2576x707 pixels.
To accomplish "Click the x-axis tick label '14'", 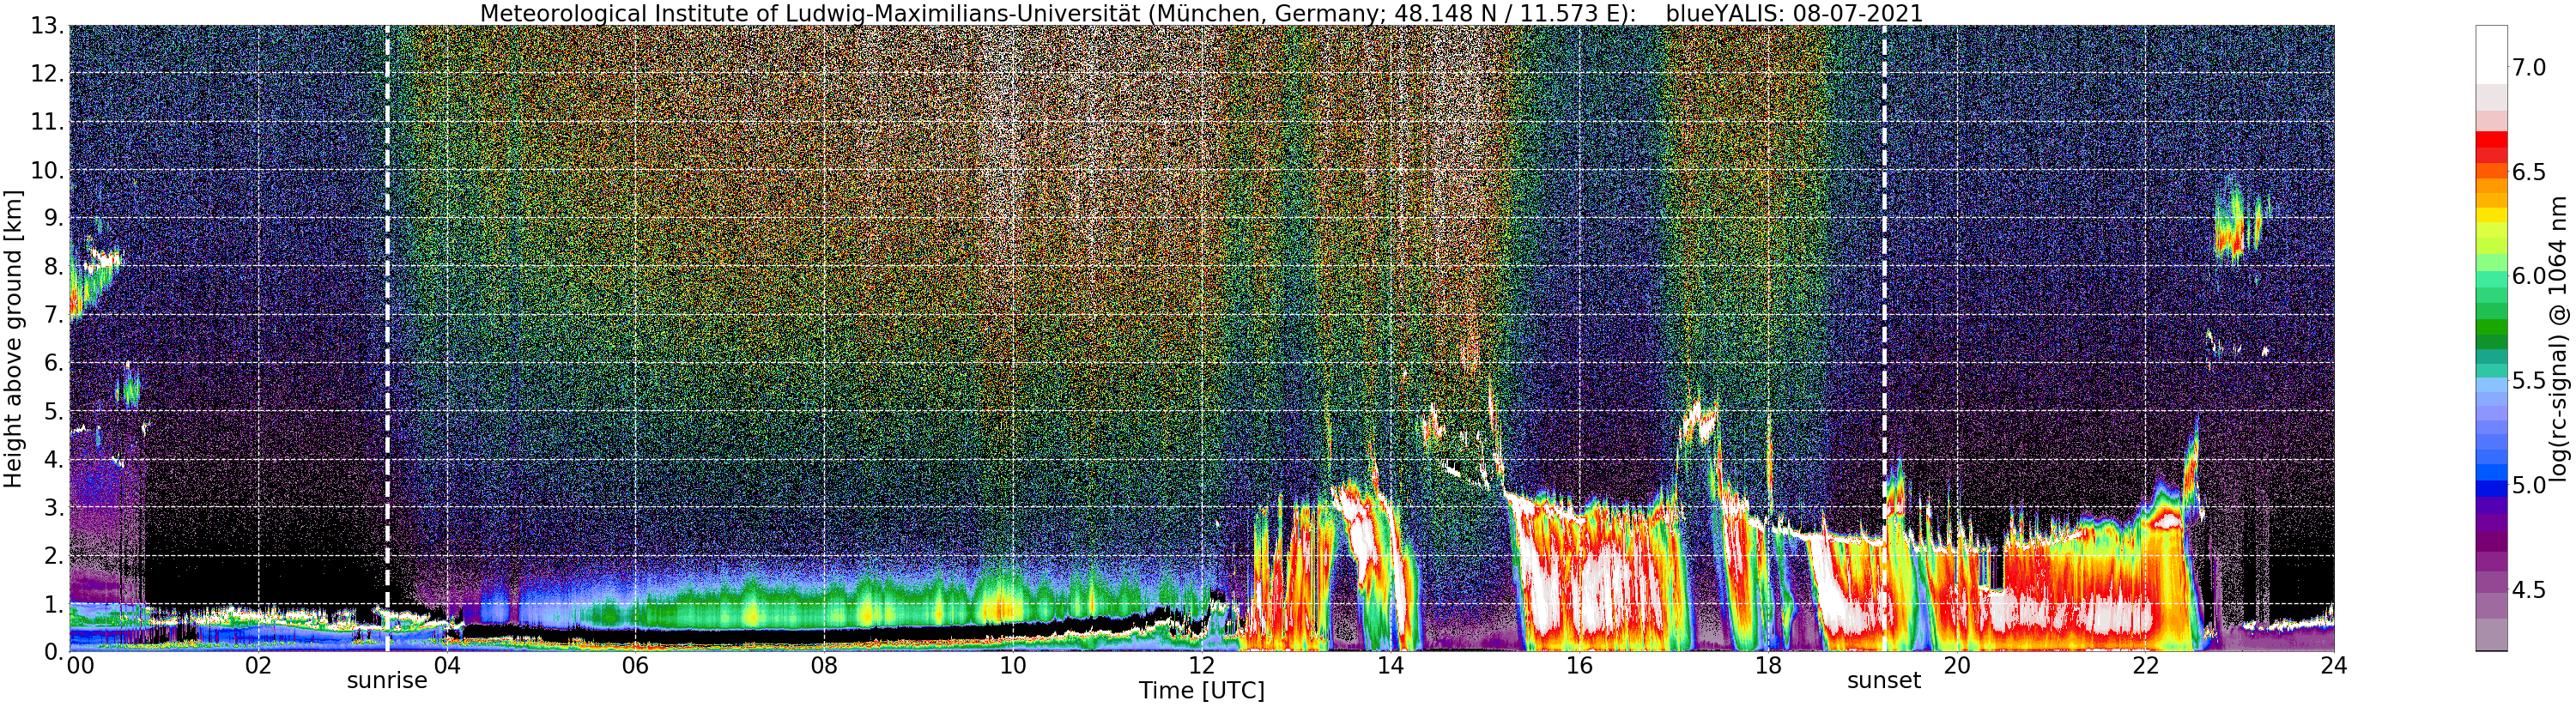I will 1390,666.
